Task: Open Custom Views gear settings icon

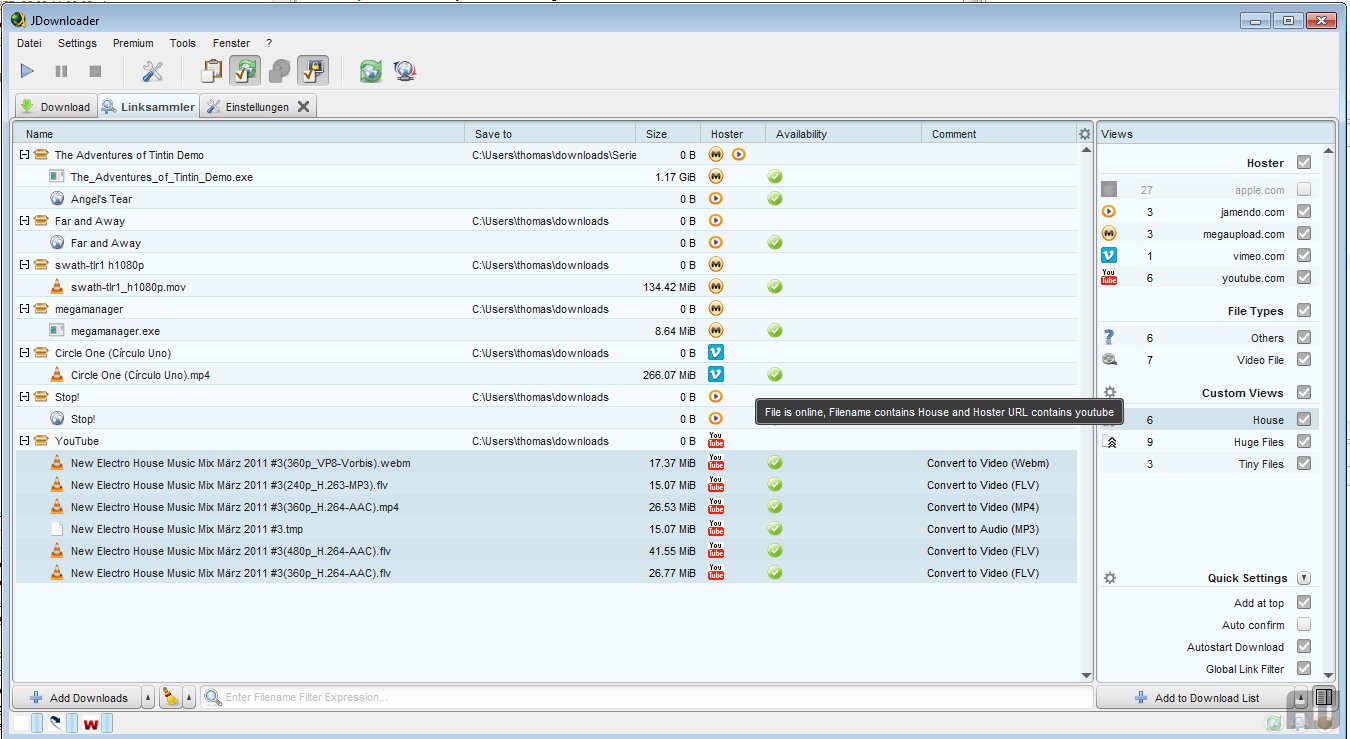Action: pos(1109,393)
